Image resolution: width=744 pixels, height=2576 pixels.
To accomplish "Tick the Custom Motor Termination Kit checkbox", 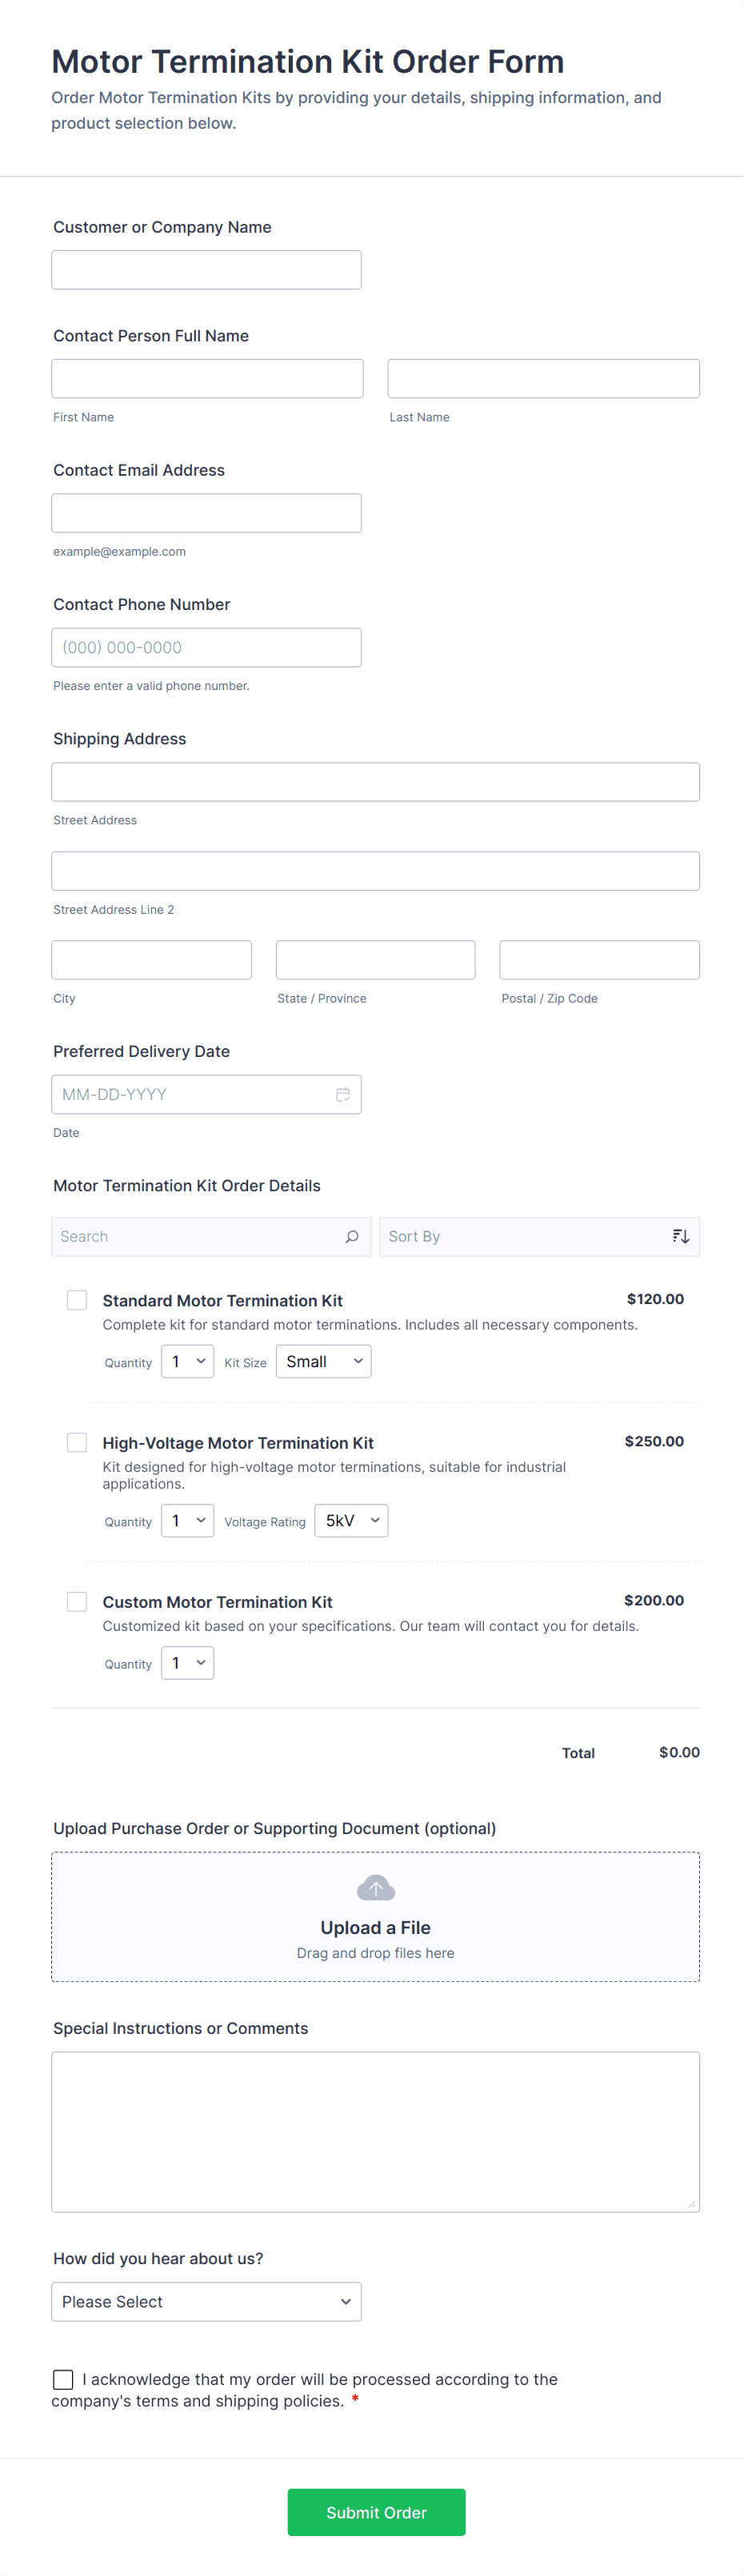I will pos(77,1600).
